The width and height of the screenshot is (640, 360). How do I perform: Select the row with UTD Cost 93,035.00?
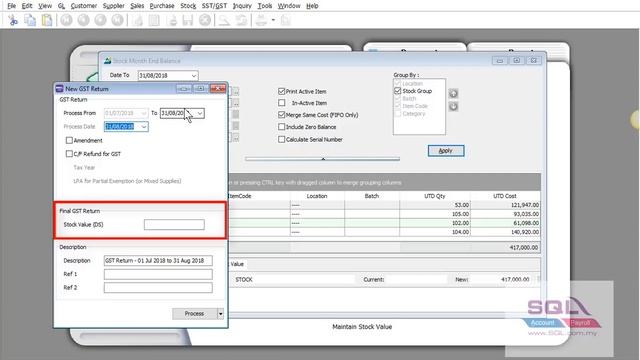click(x=384, y=214)
